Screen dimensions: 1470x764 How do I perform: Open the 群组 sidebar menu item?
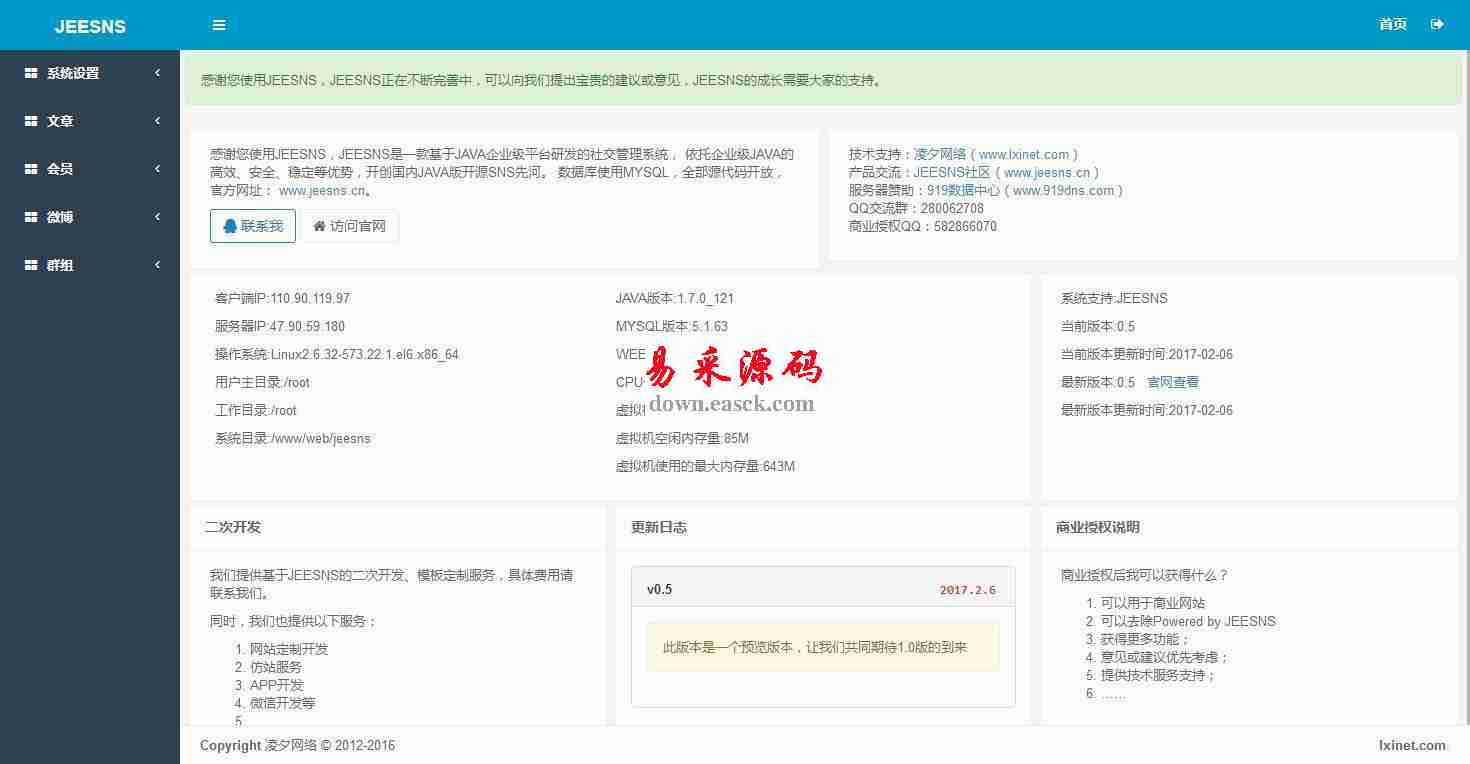point(60,265)
